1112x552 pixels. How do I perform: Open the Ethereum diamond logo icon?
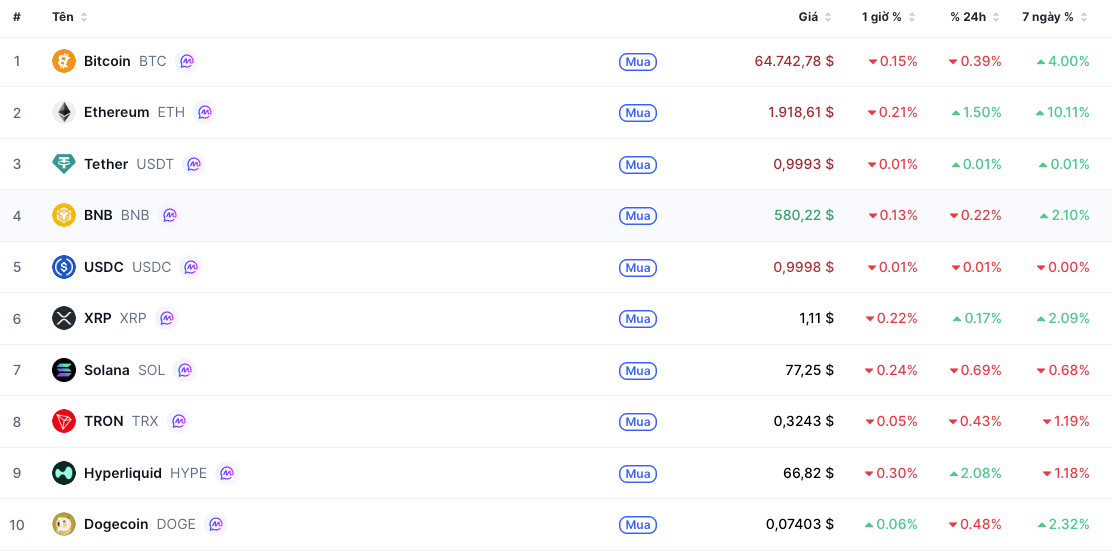click(64, 112)
